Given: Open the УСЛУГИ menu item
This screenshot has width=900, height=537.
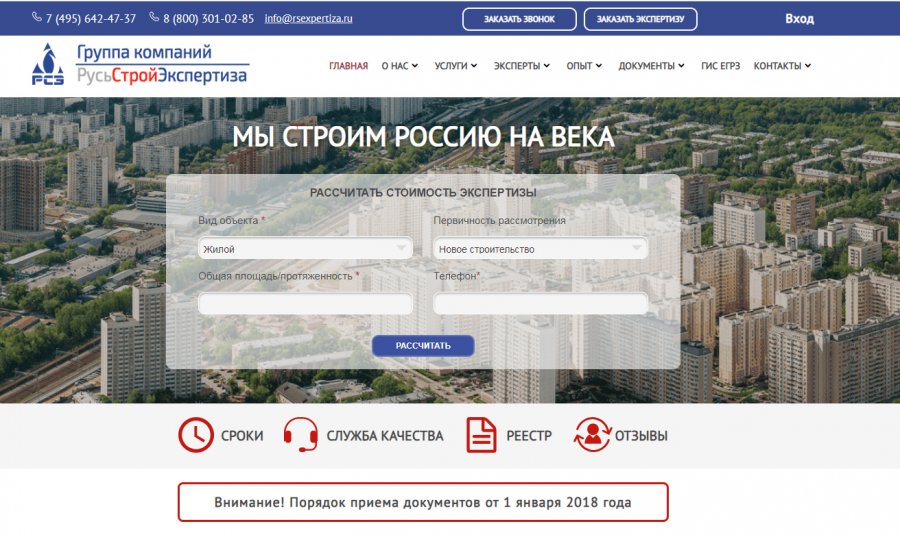Looking at the screenshot, I should click(451, 66).
